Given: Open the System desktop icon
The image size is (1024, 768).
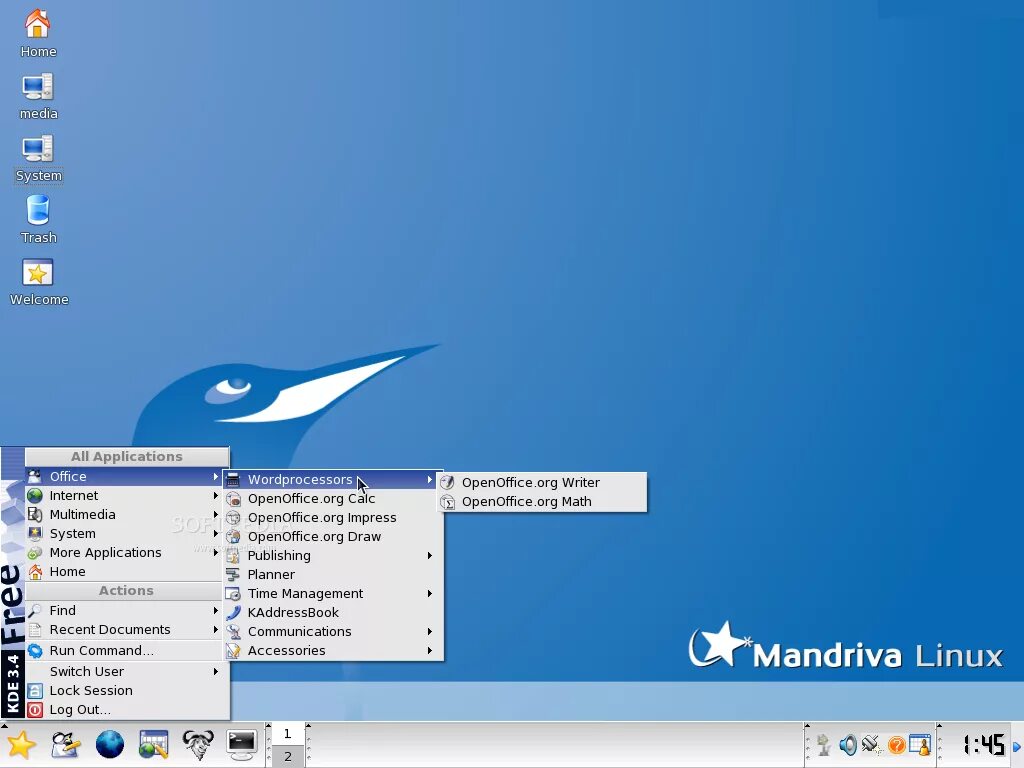Looking at the screenshot, I should (38, 159).
